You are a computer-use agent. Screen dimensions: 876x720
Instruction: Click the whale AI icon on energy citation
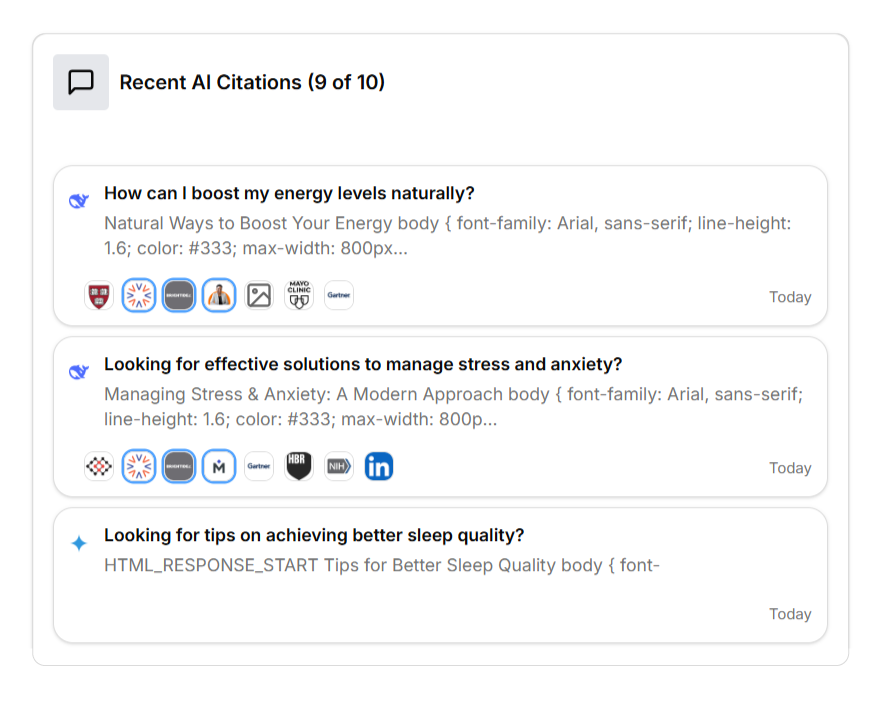click(x=79, y=201)
